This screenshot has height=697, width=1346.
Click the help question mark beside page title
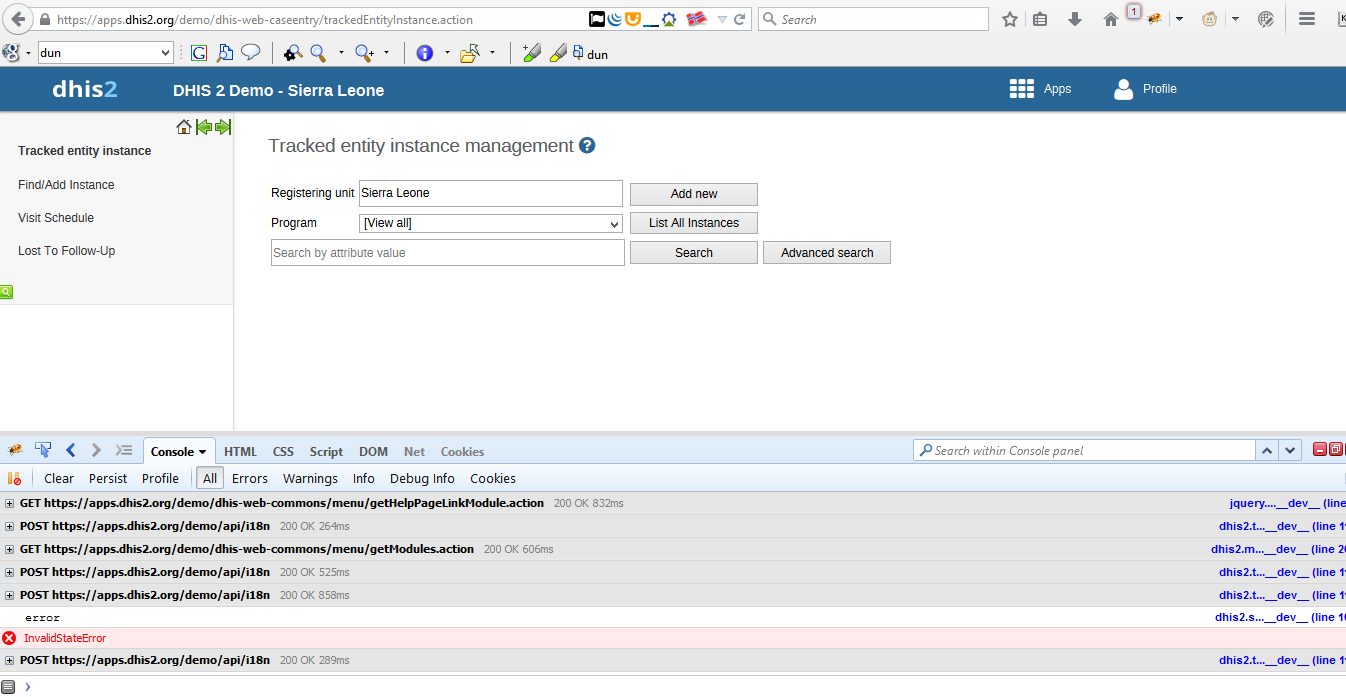point(587,146)
